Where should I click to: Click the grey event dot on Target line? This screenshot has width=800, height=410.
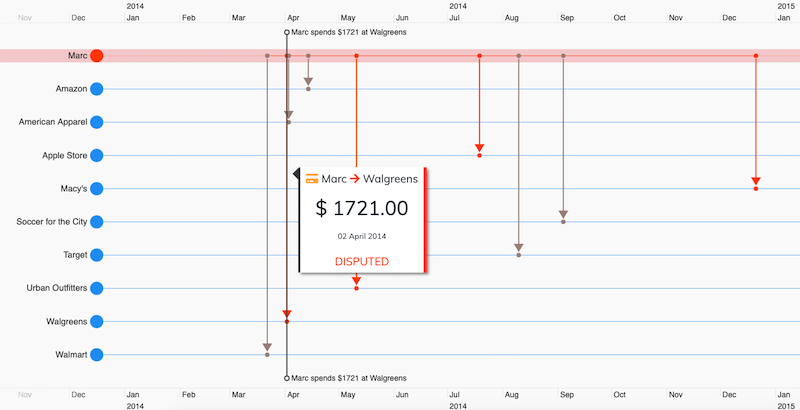tap(518, 255)
